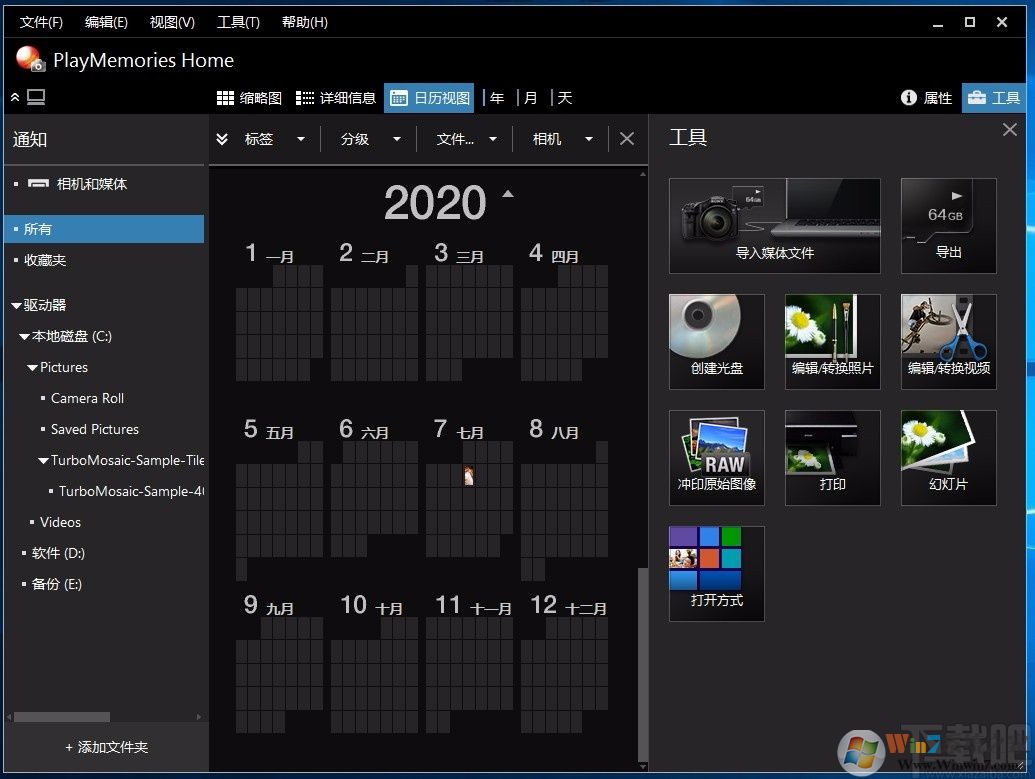Click the left sidebar horizontal scrollbar
Viewport: 1035px width, 779px height.
click(62, 717)
